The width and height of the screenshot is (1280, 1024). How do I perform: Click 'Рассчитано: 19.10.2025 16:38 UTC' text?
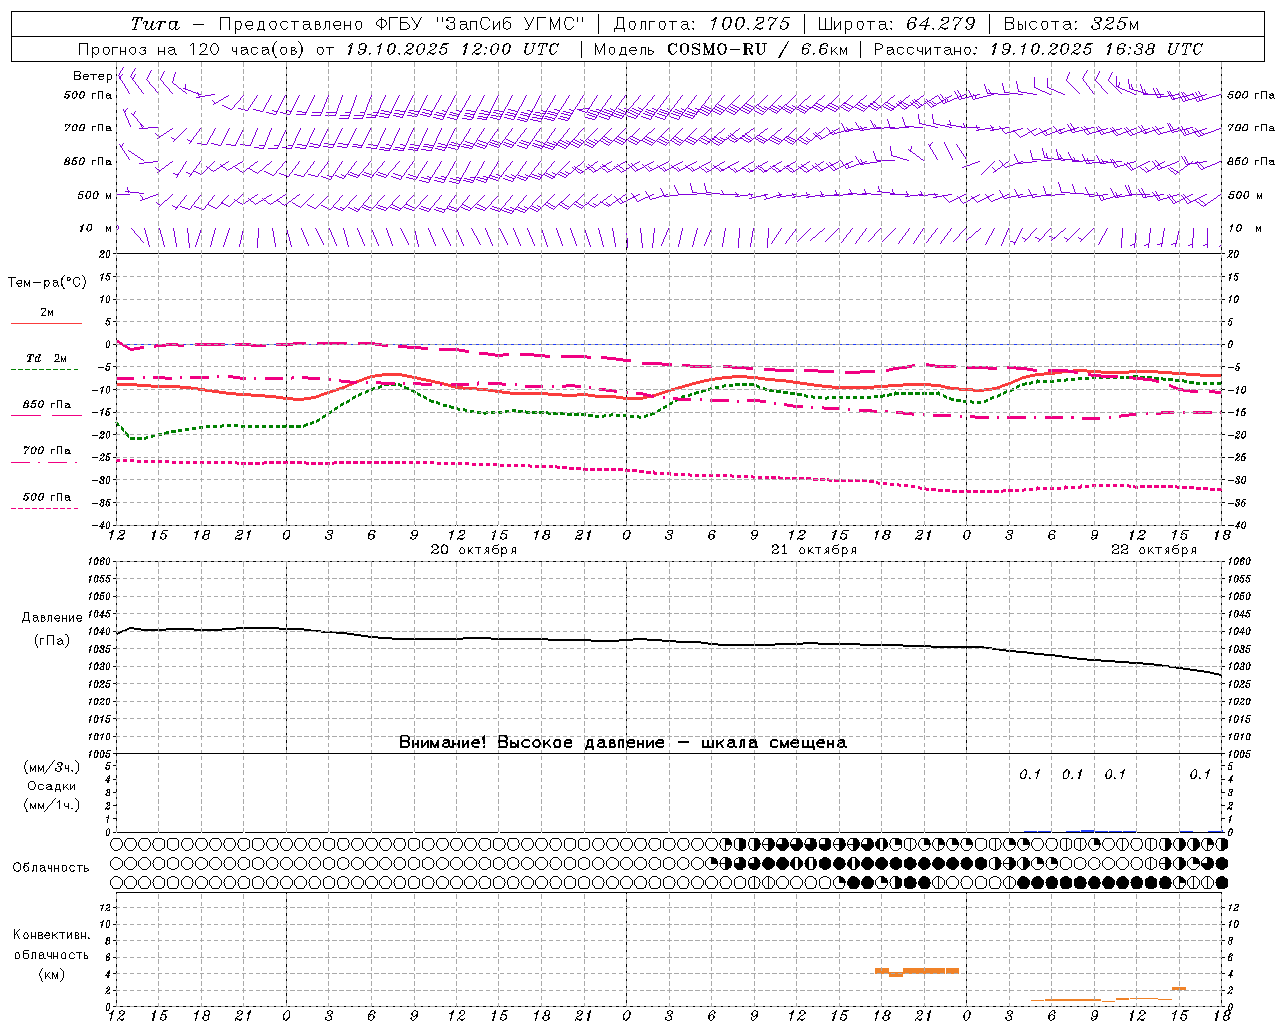pos(1038,49)
